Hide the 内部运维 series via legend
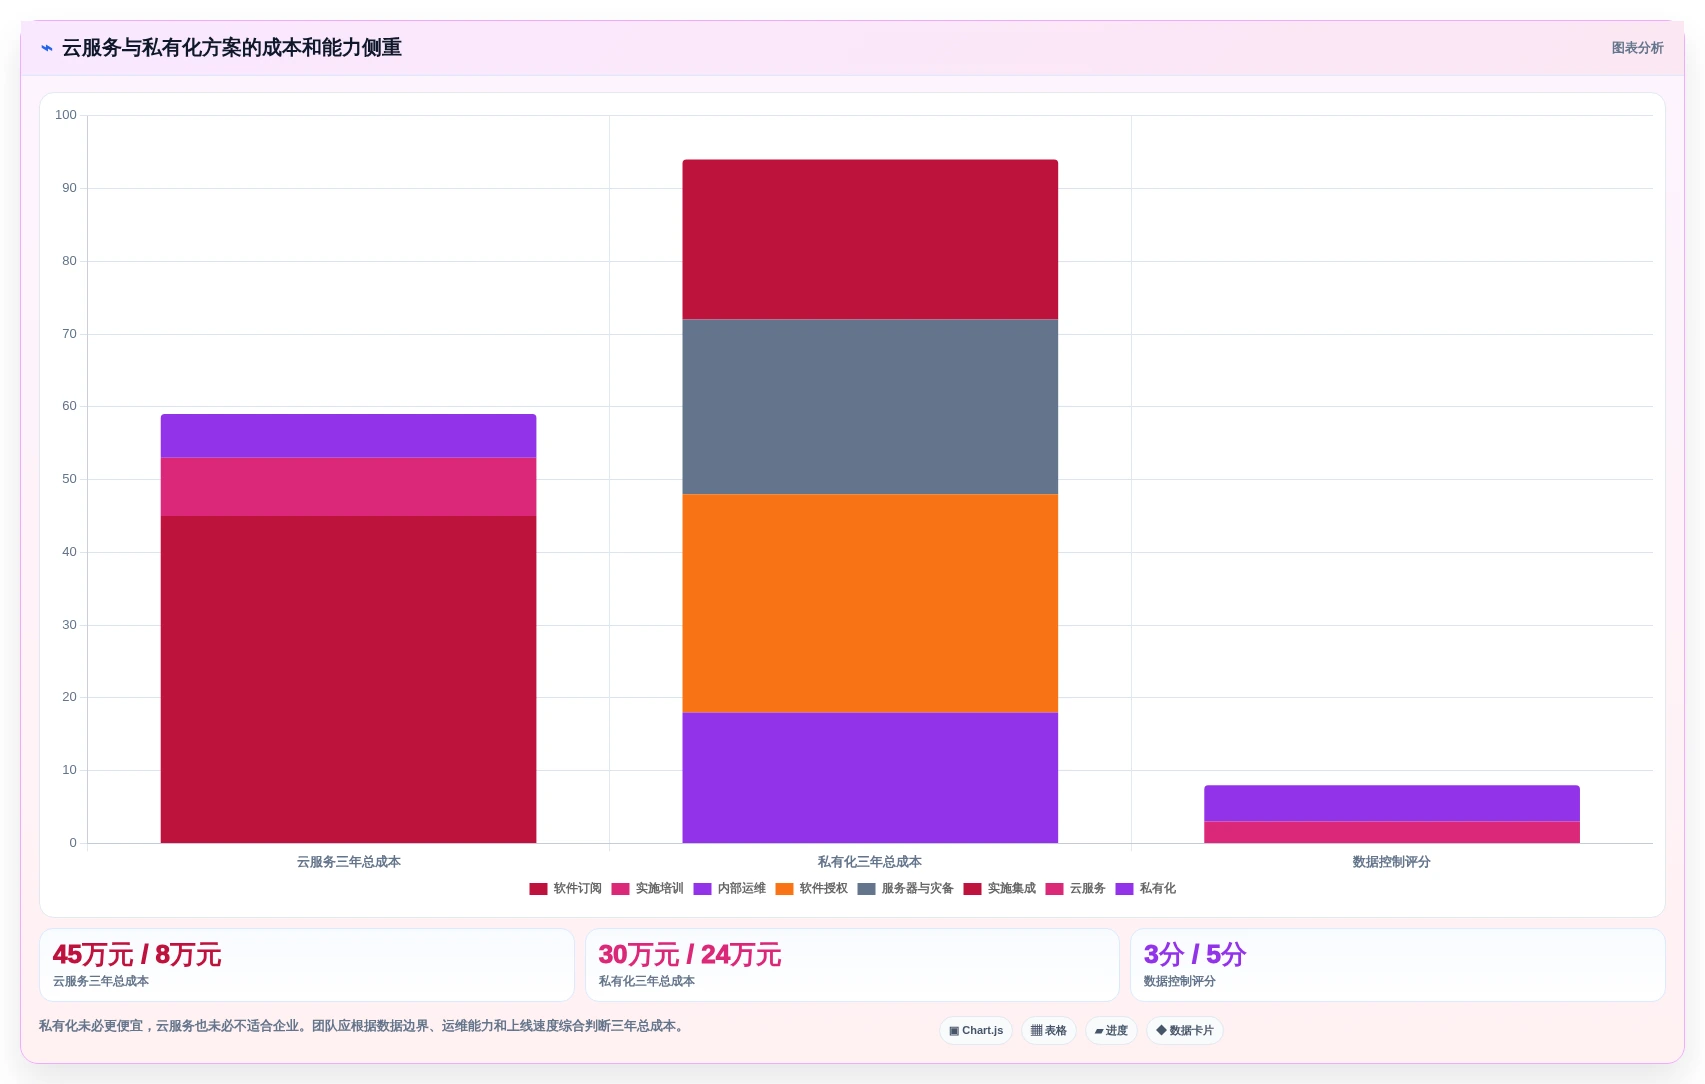This screenshot has height=1084, width=1705. [729, 888]
